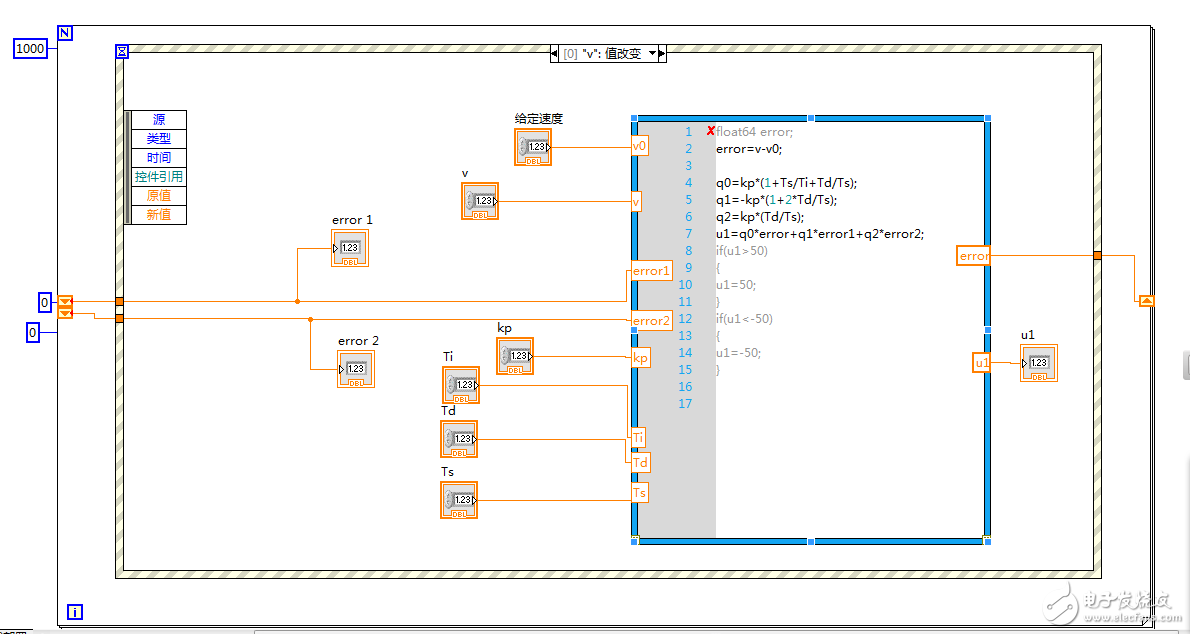The width and height of the screenshot is (1190, 634).
Task: Click the right output tunnel of event structure
Action: point(1097,255)
